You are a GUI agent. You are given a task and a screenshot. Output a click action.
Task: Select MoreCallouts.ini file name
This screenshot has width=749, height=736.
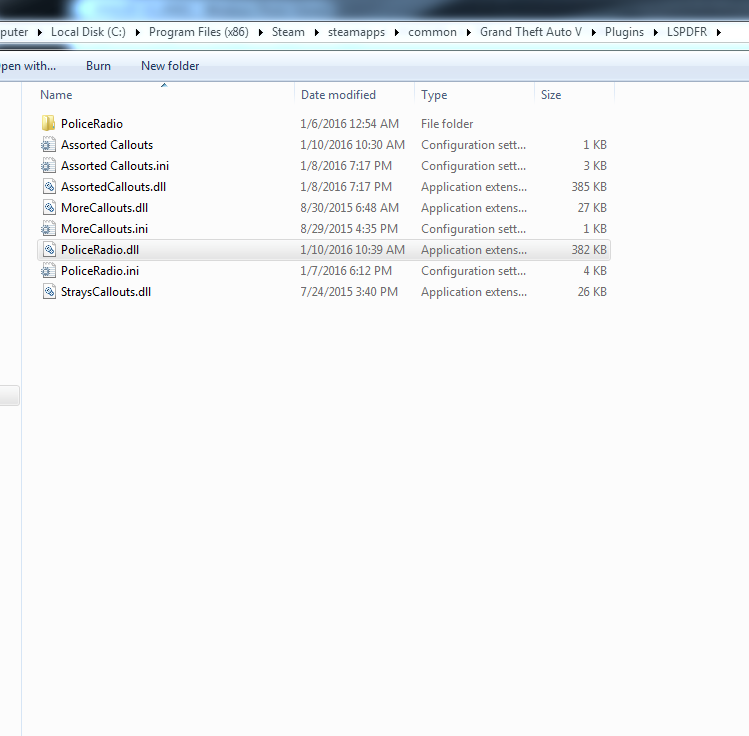pyautogui.click(x=104, y=229)
